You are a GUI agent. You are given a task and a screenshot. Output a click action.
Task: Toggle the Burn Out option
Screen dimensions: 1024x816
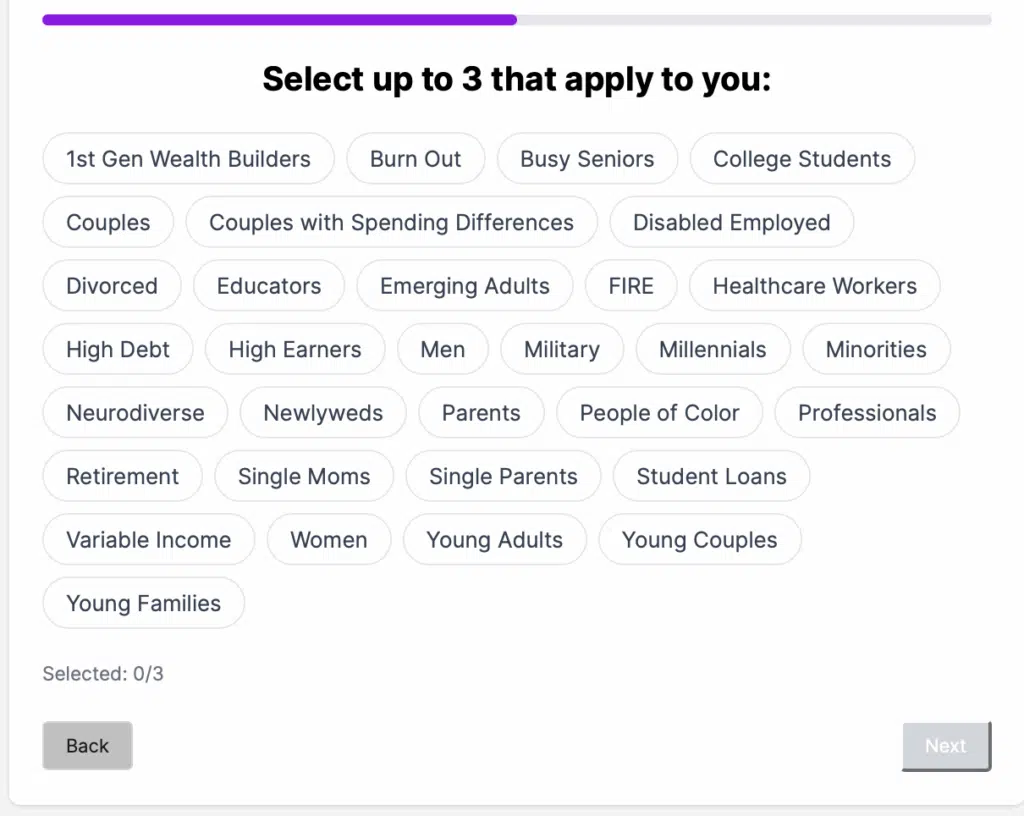point(416,159)
